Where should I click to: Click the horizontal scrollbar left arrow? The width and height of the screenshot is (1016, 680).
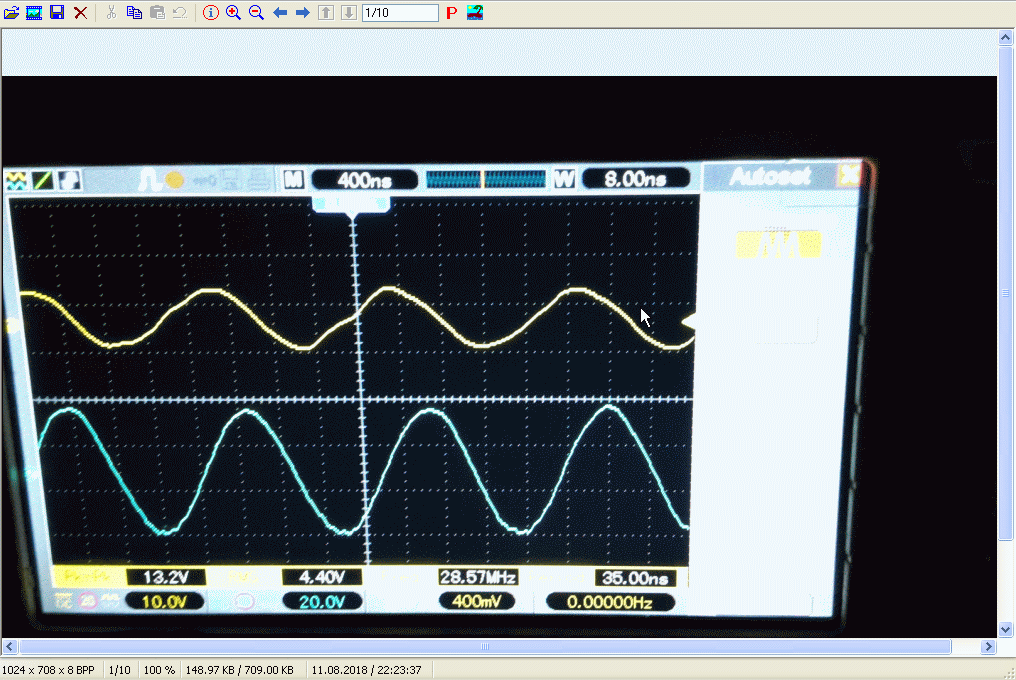click(9, 647)
